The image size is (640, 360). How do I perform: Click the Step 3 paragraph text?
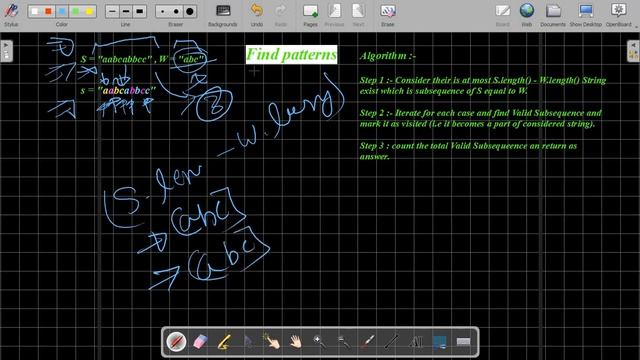[468, 151]
